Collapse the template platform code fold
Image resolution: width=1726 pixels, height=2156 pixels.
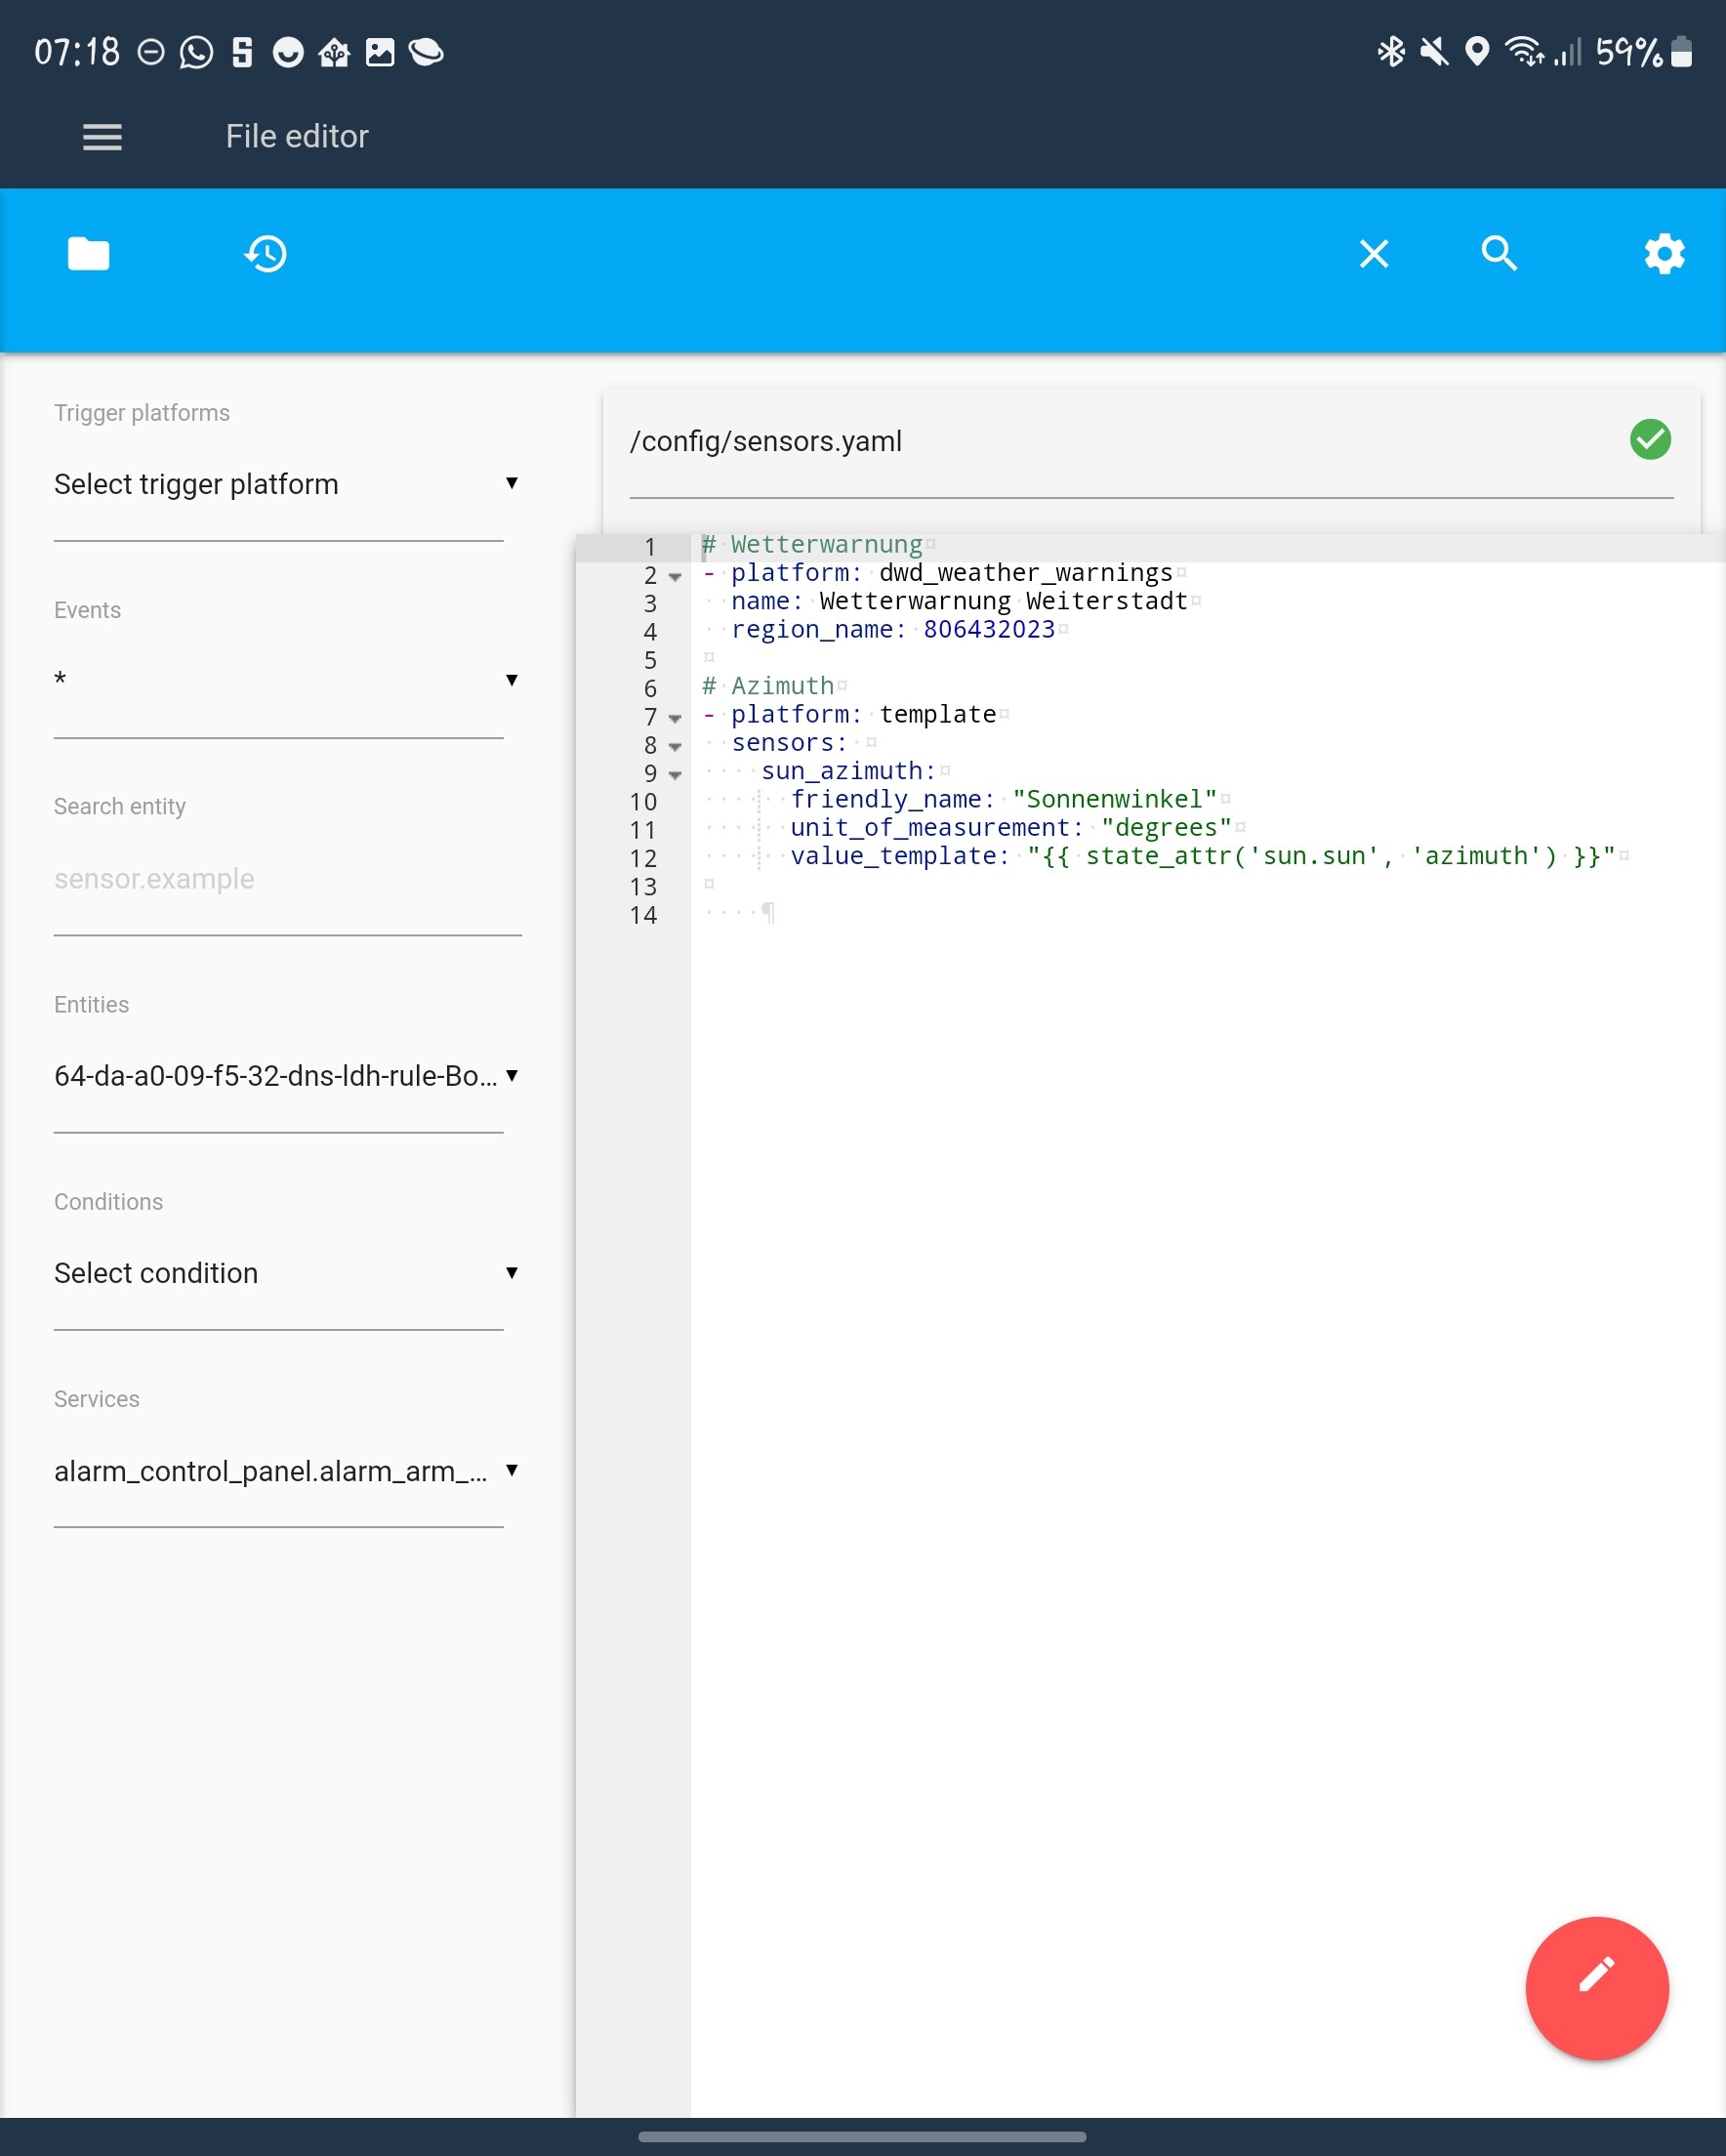676,719
